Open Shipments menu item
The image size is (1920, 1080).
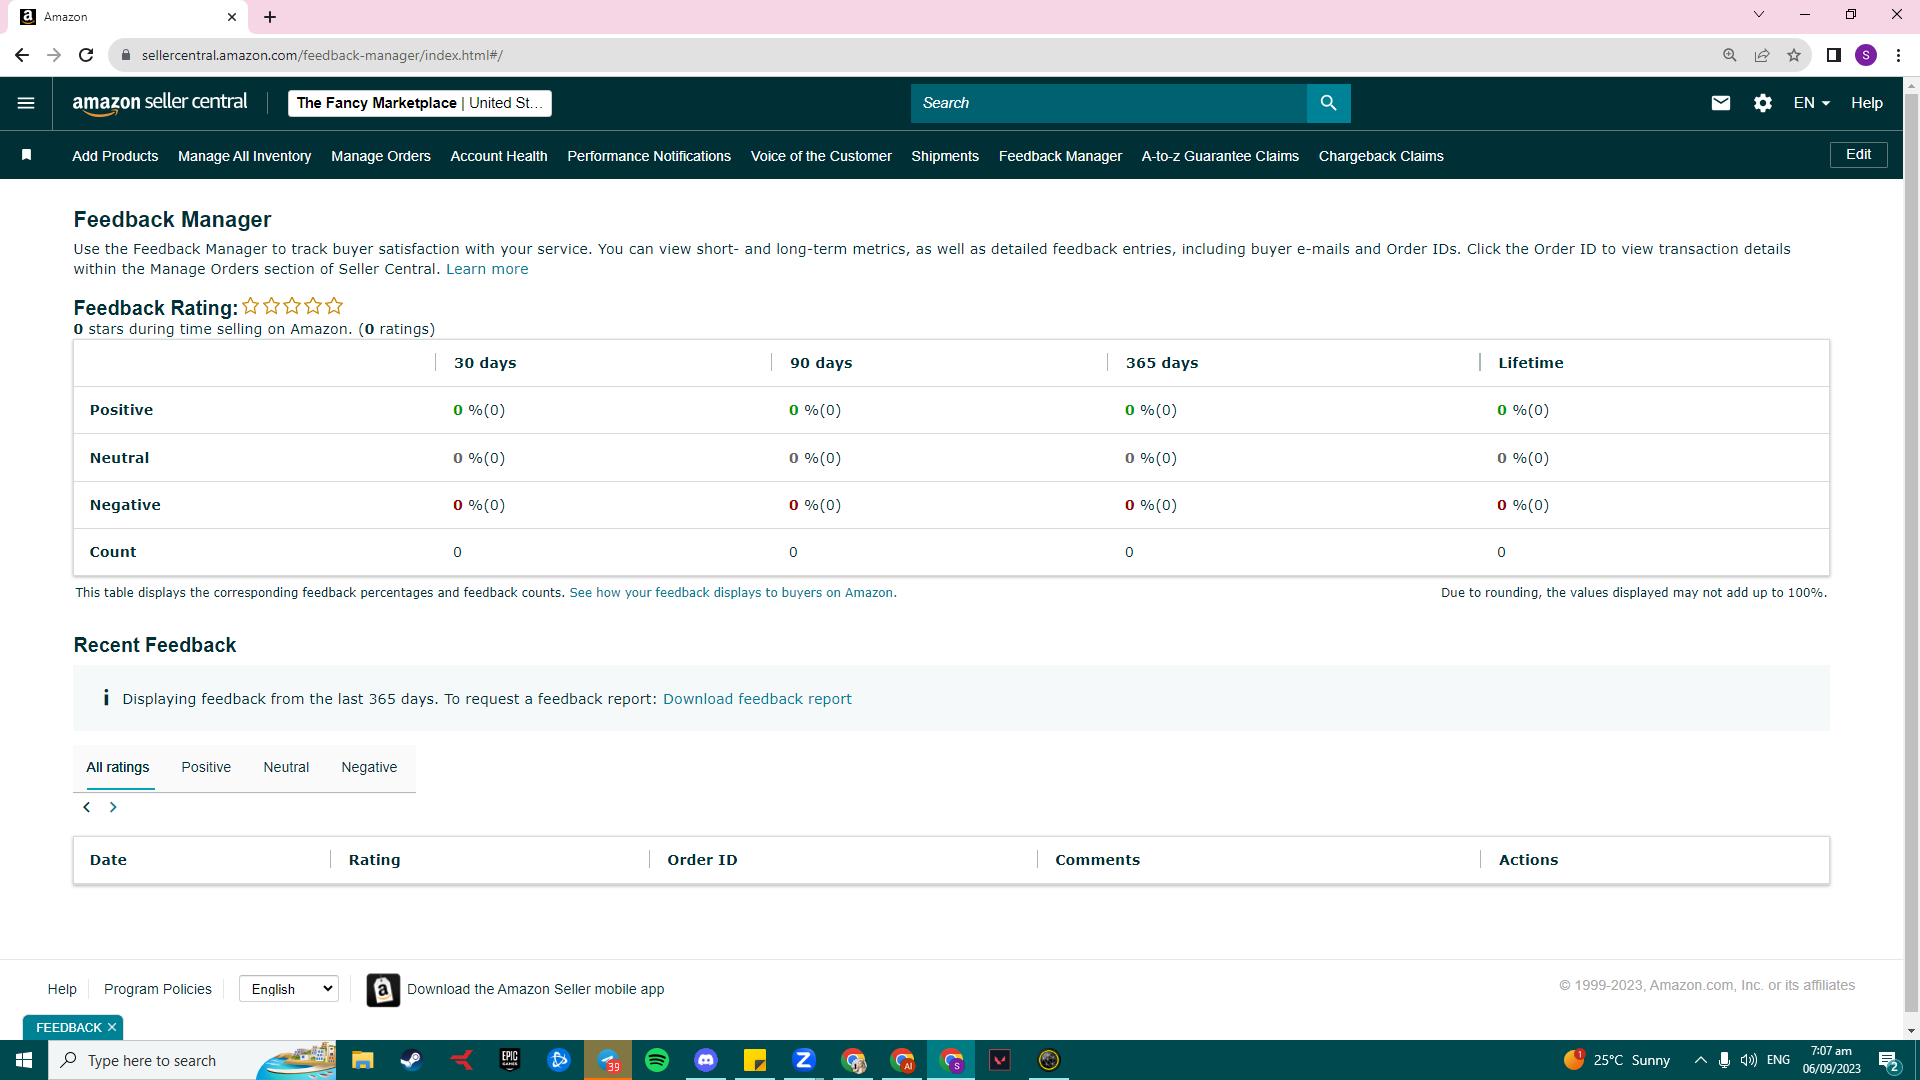pyautogui.click(x=945, y=156)
